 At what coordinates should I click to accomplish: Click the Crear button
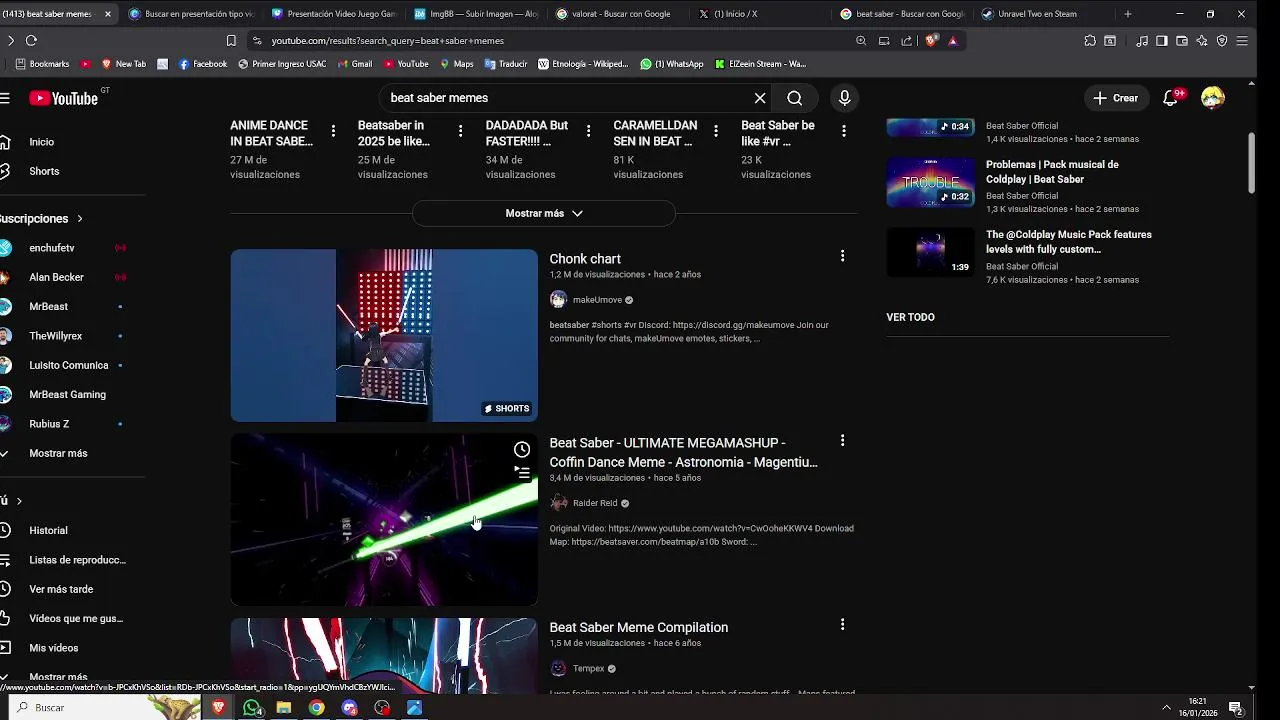point(1115,98)
